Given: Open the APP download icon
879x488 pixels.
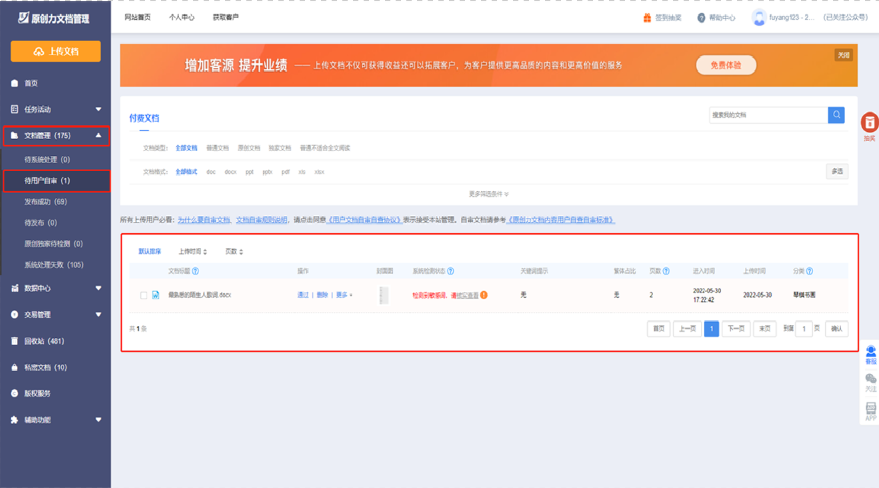Looking at the screenshot, I should coord(870,410).
